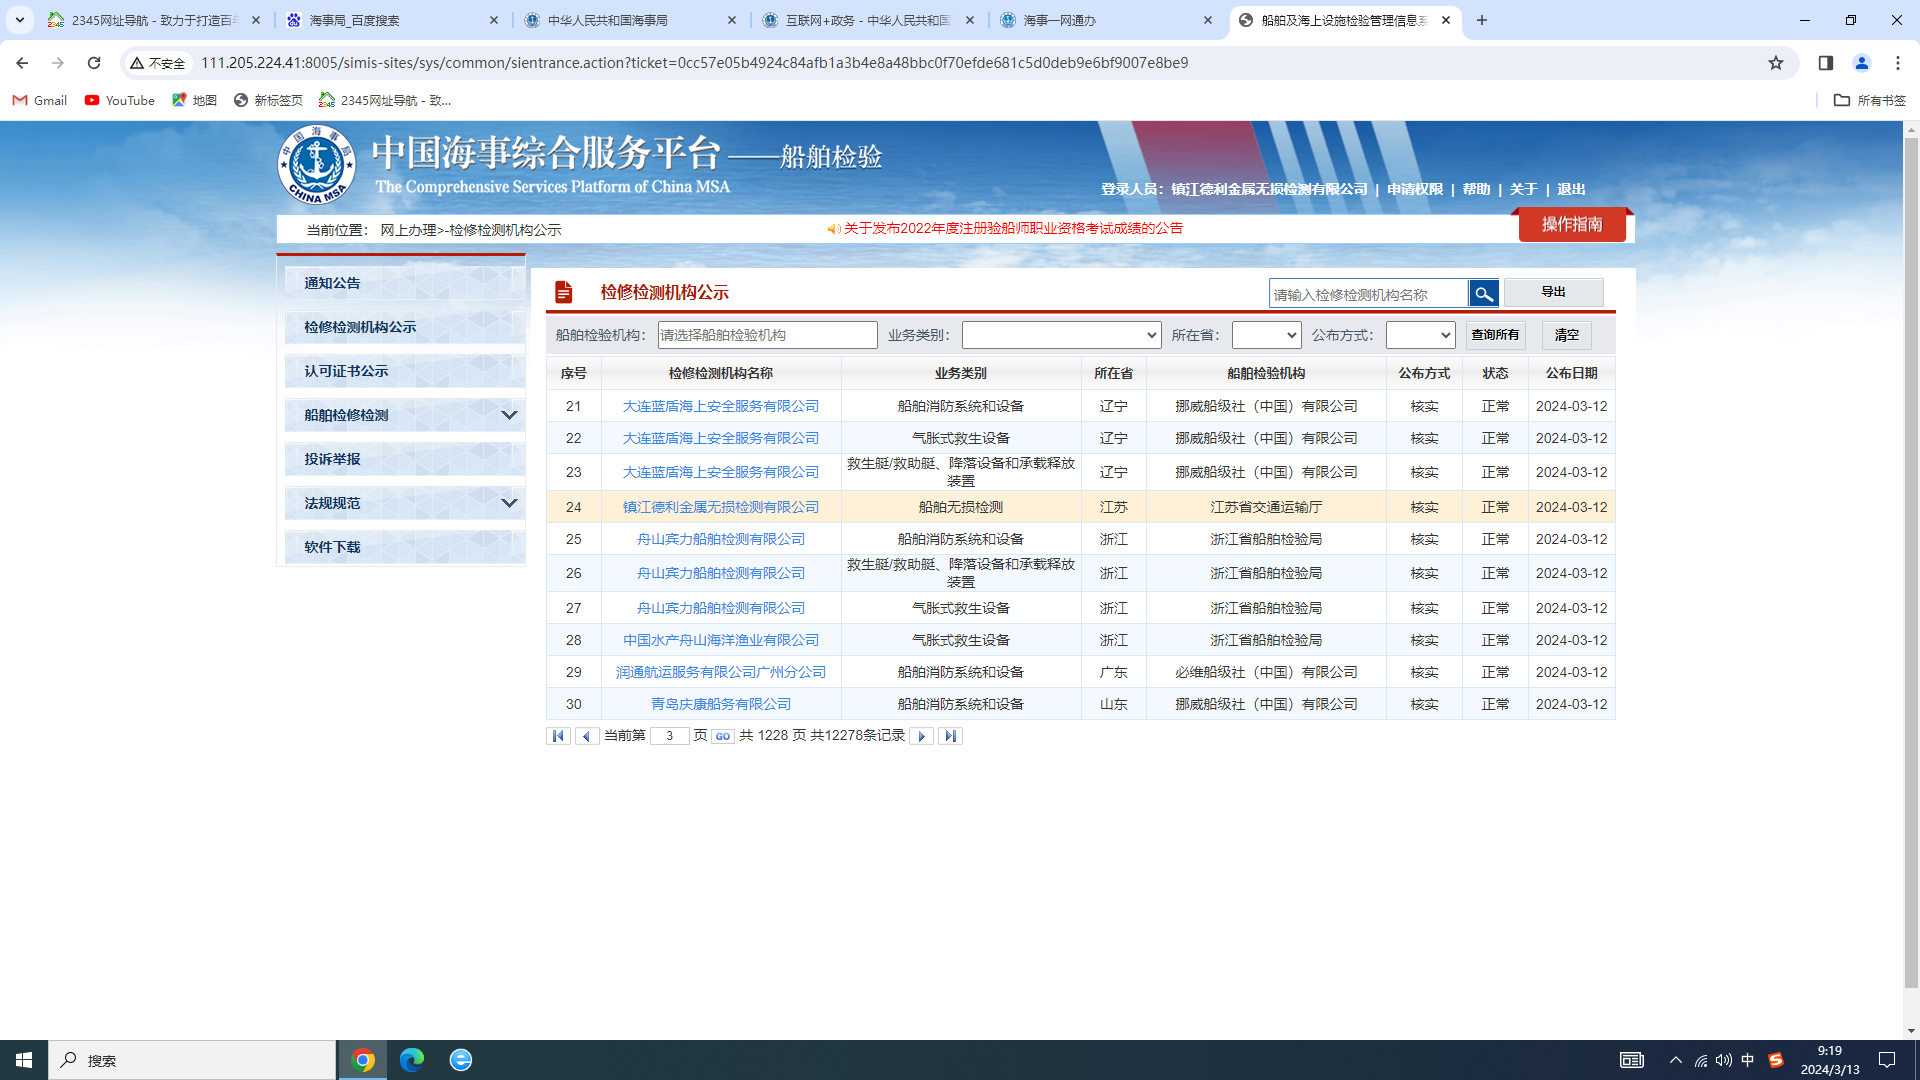The width and height of the screenshot is (1920, 1080).
Task: Click the China MSA logo emblem
Action: coord(316,165)
